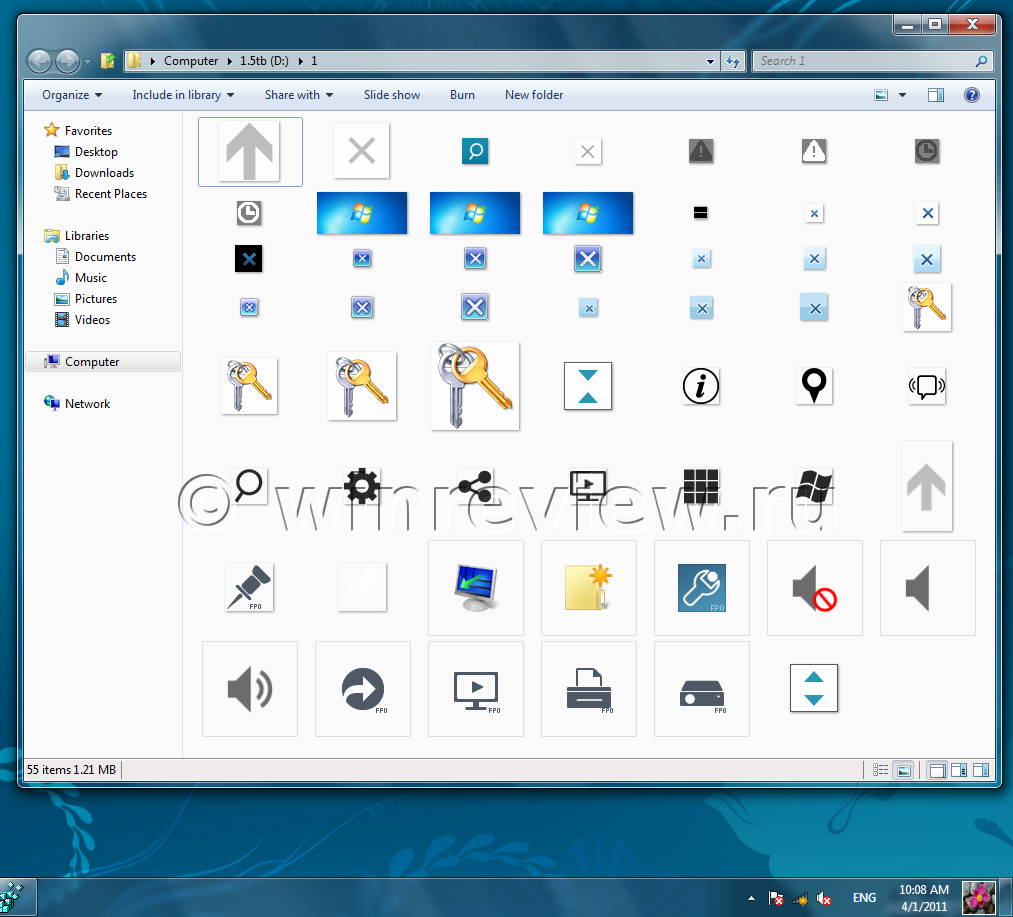Select the yellow note with star icon
The image size is (1013, 917).
click(589, 588)
